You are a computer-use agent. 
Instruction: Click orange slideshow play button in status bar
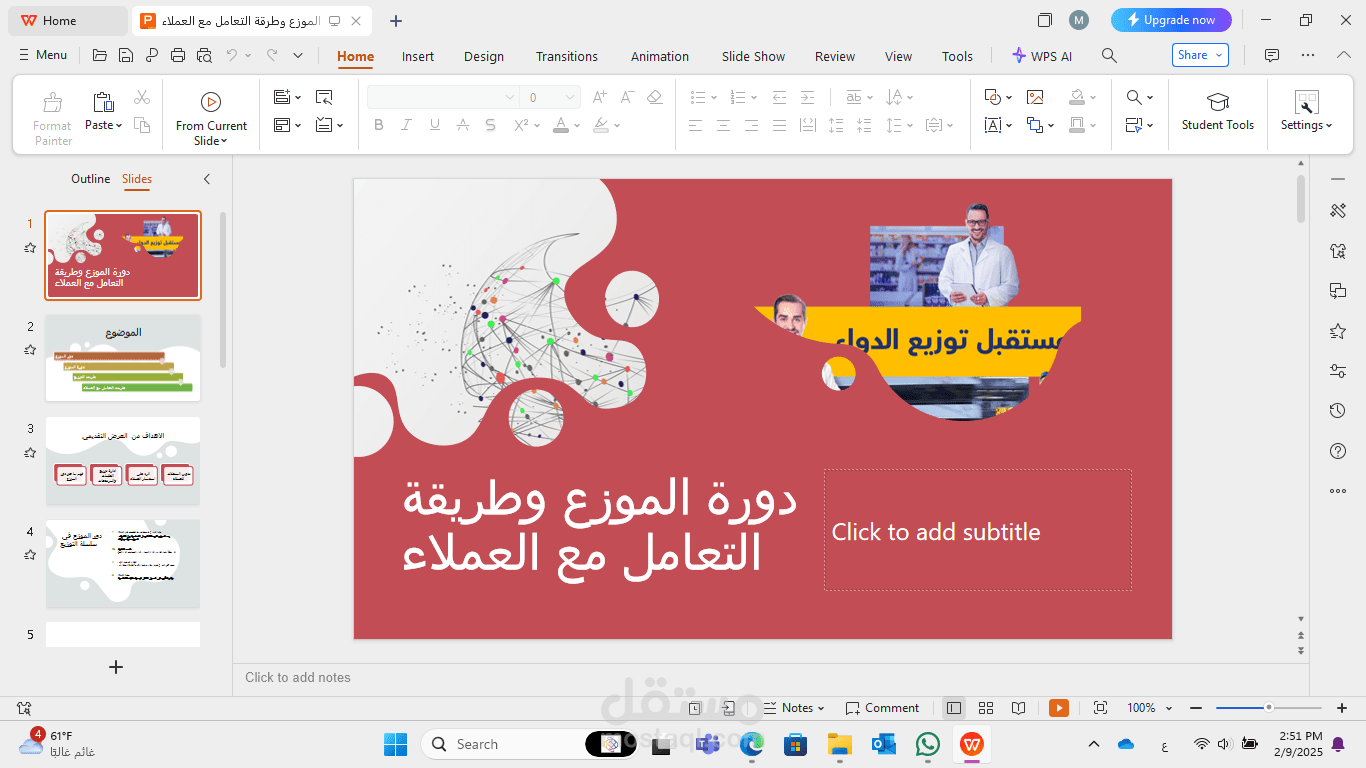pos(1059,708)
